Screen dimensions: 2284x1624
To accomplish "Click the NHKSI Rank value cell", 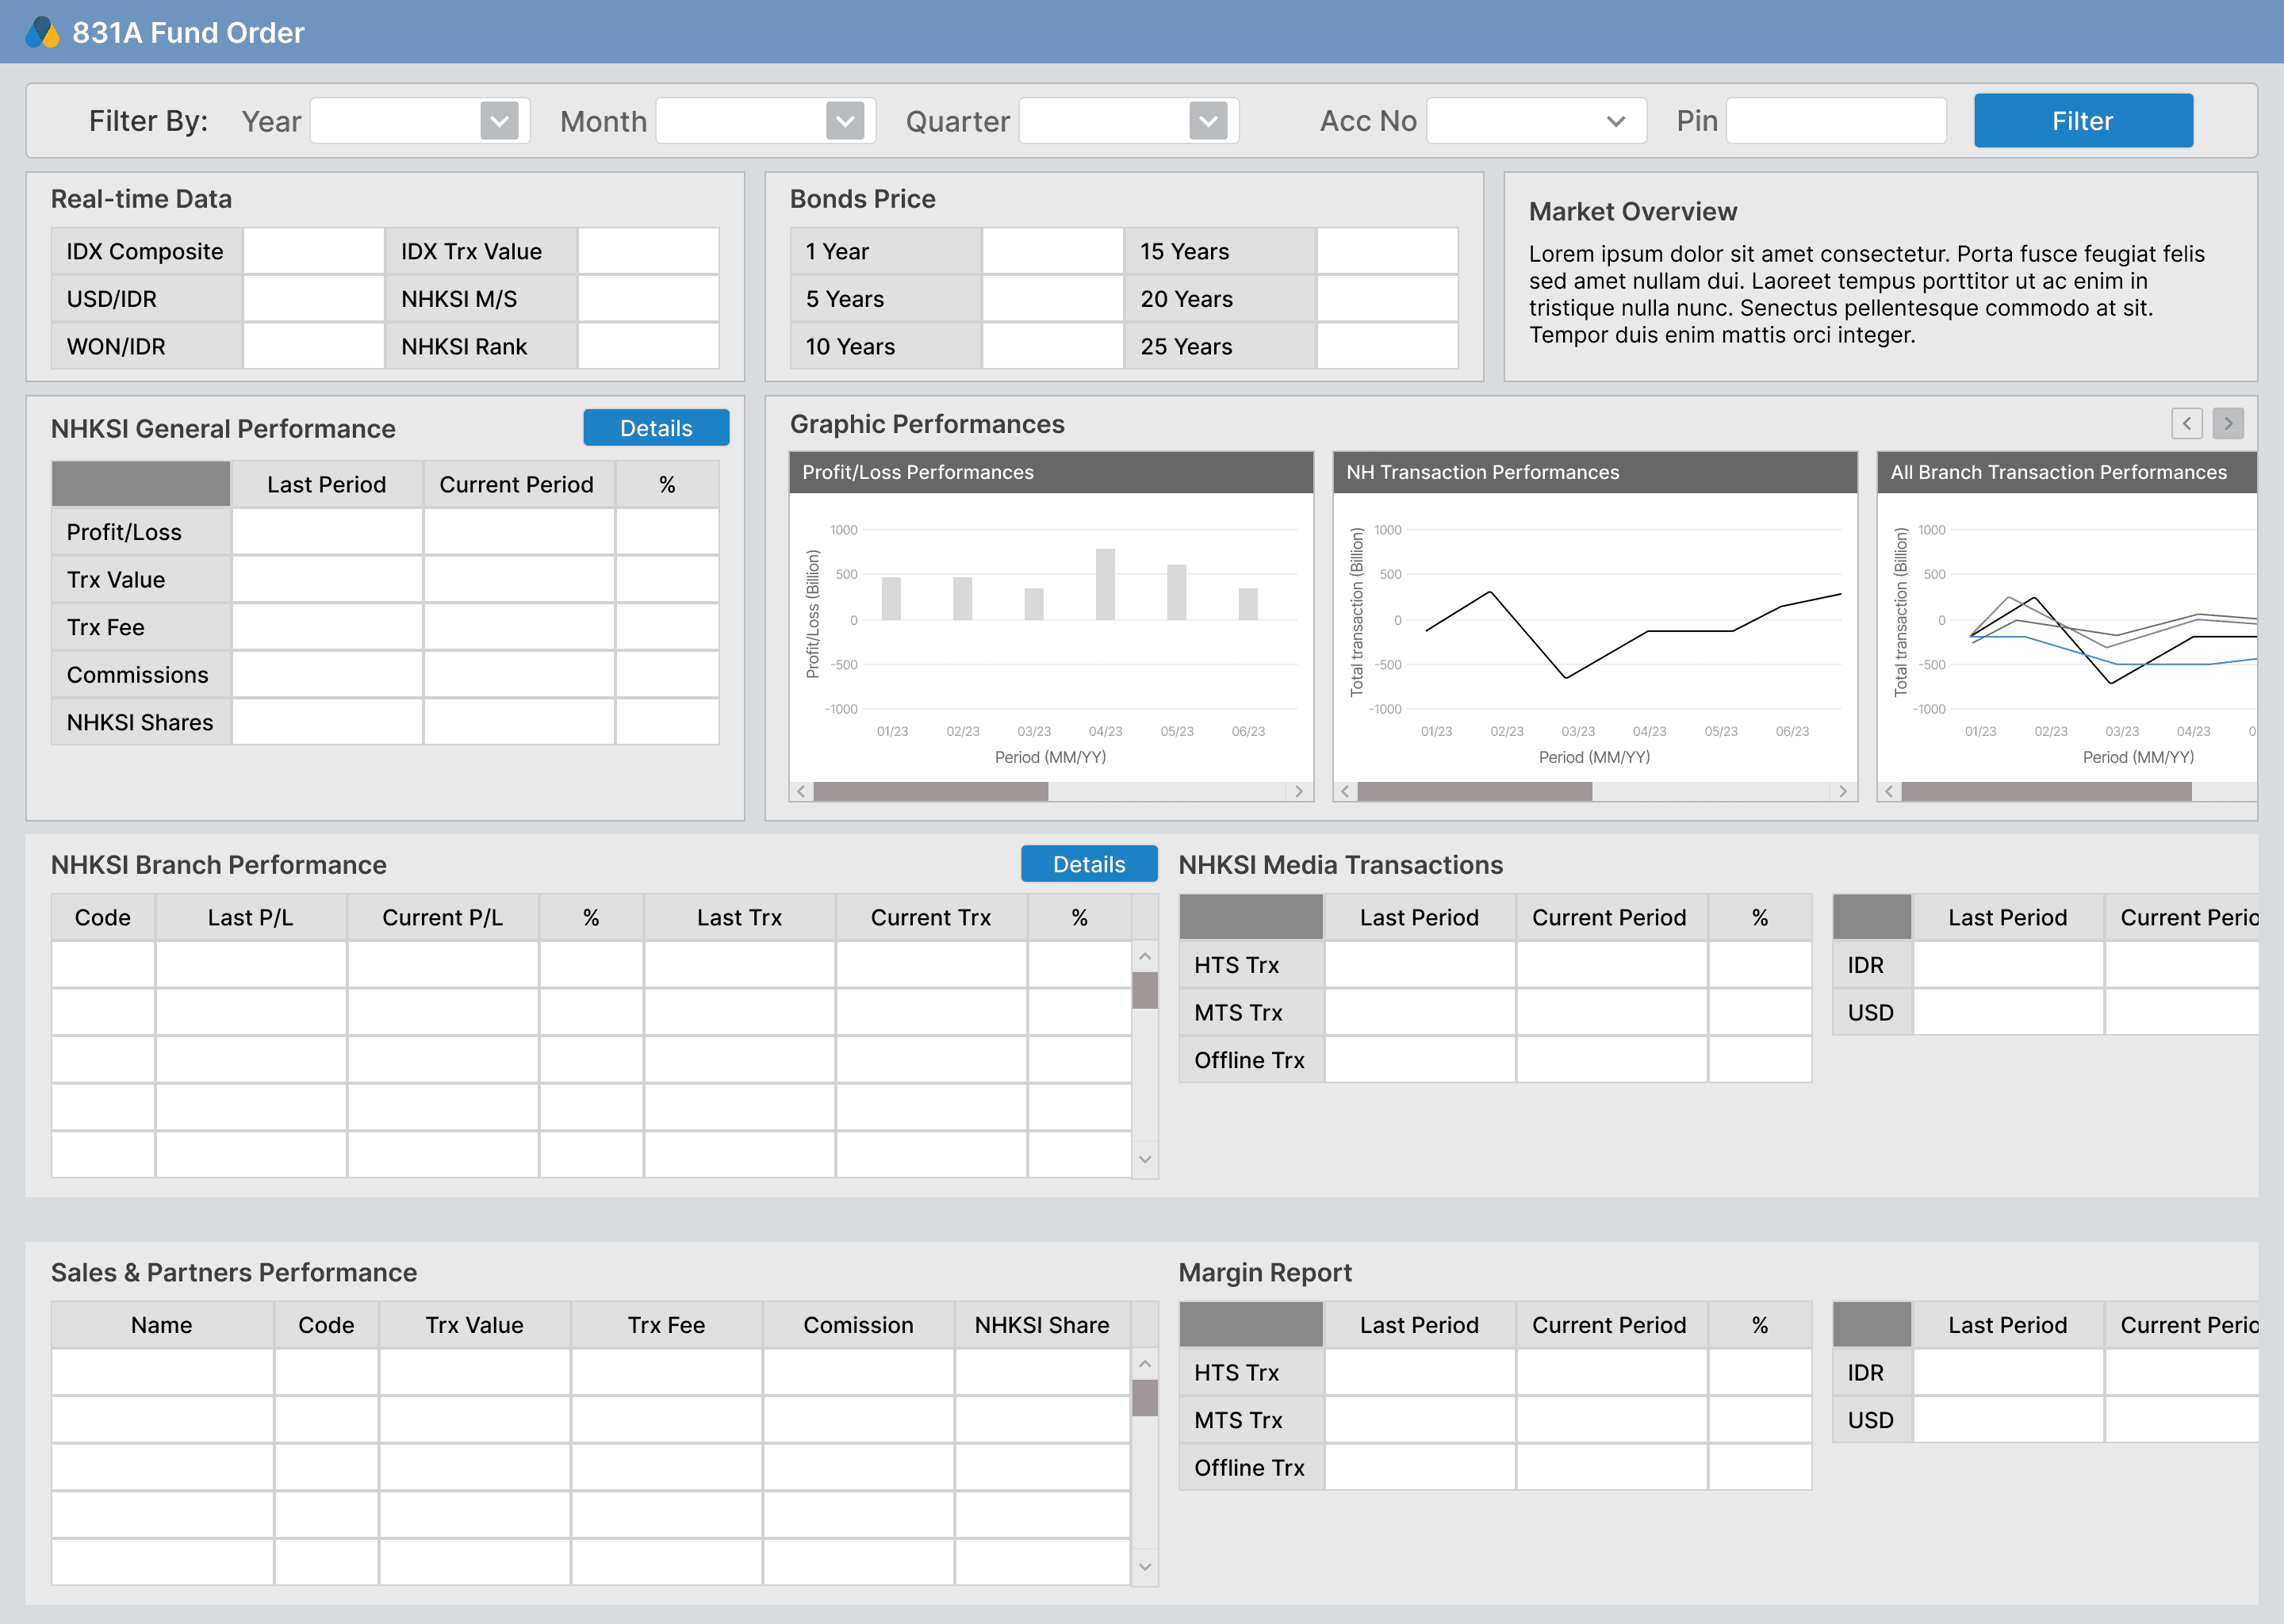I will click(x=648, y=346).
